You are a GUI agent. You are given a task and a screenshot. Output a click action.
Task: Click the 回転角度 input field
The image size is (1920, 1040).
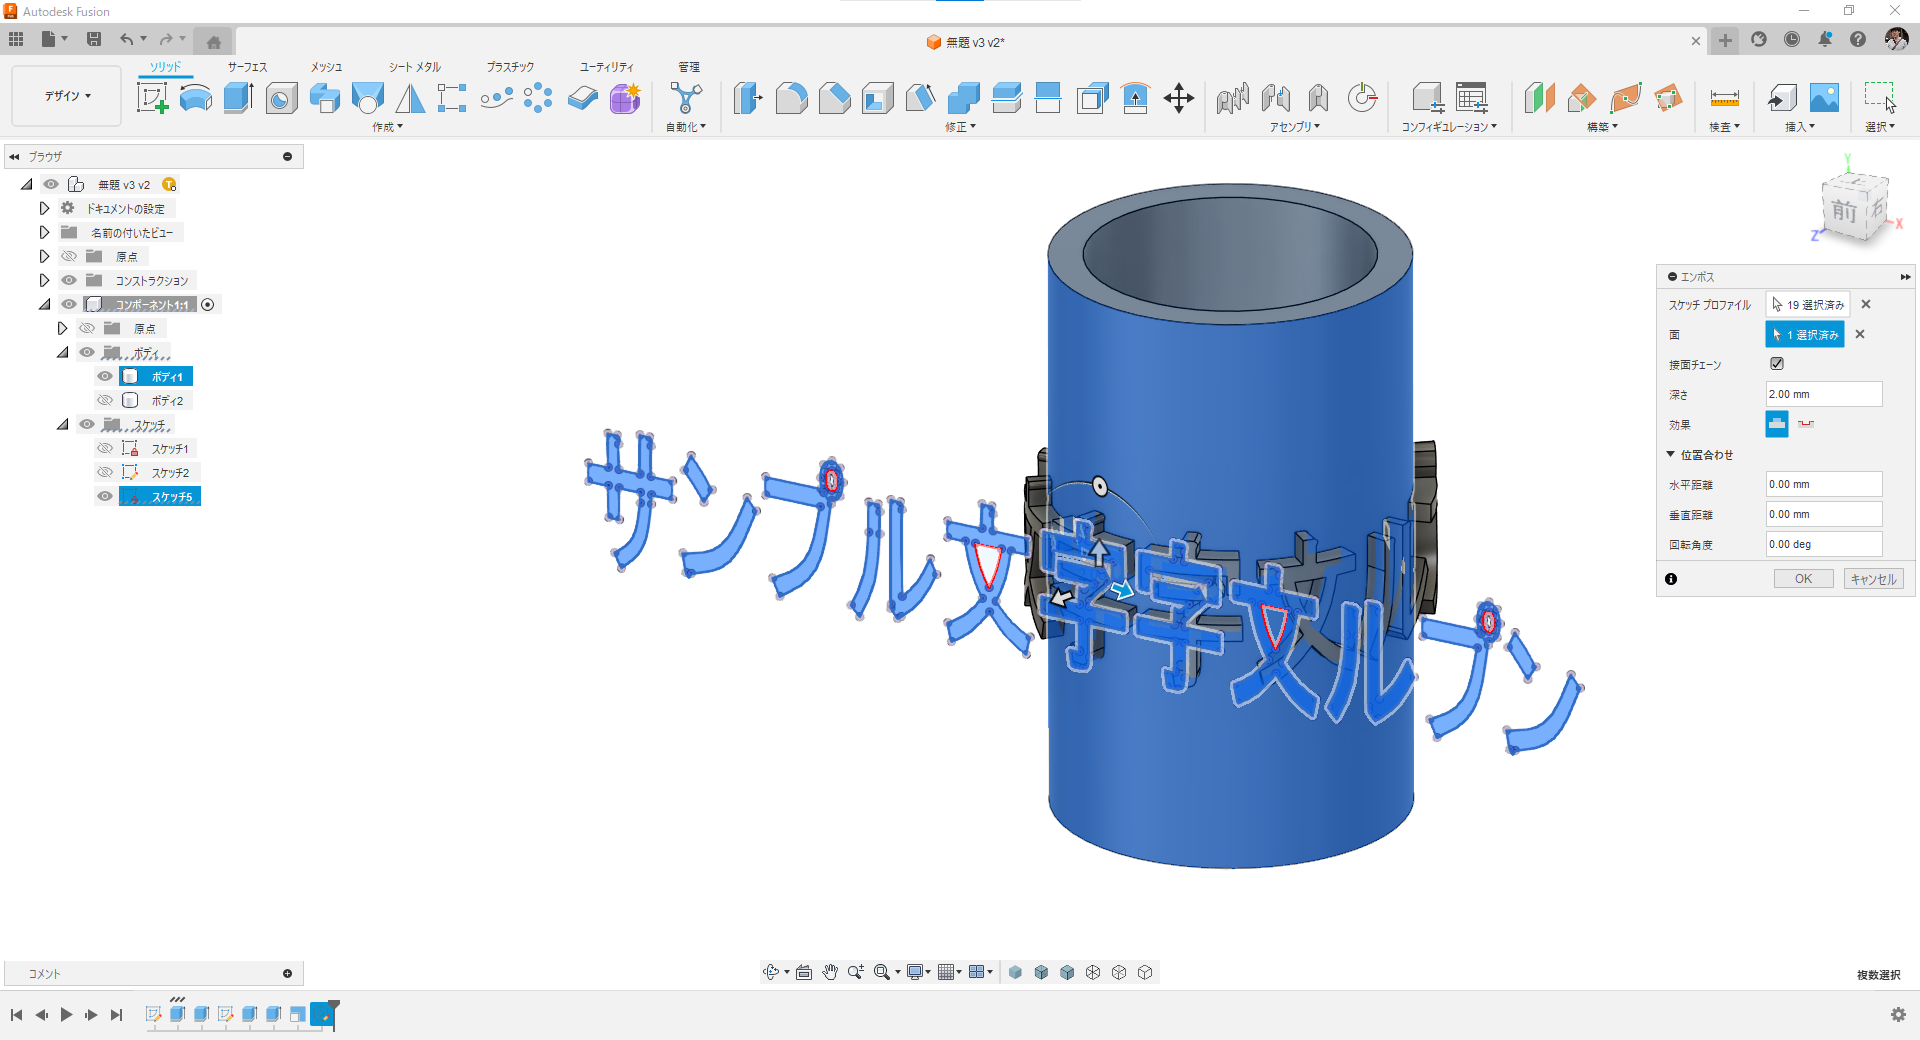click(1824, 544)
